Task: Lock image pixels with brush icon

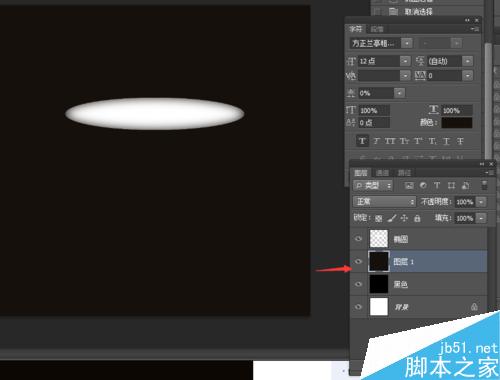Action: click(x=392, y=218)
